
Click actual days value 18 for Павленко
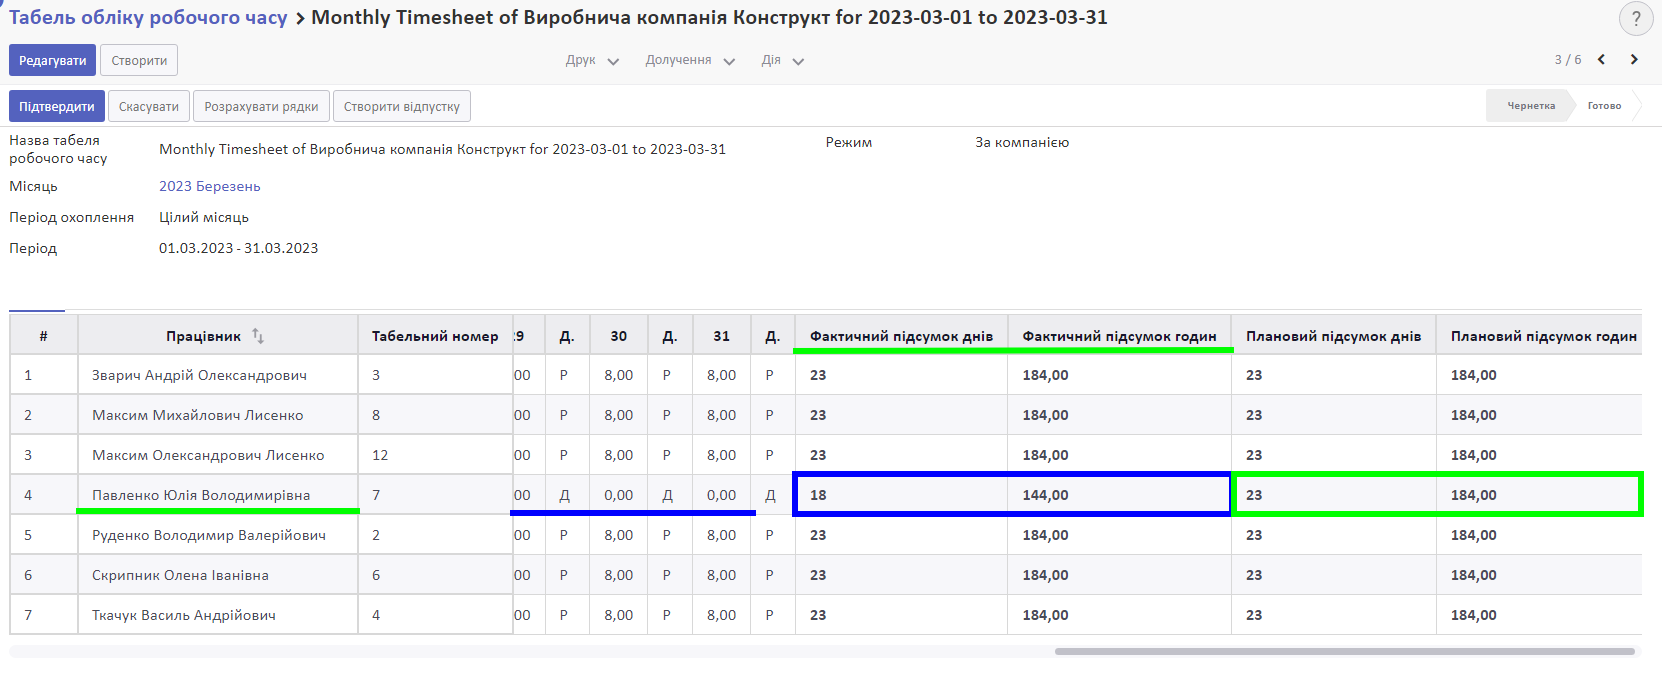(818, 495)
